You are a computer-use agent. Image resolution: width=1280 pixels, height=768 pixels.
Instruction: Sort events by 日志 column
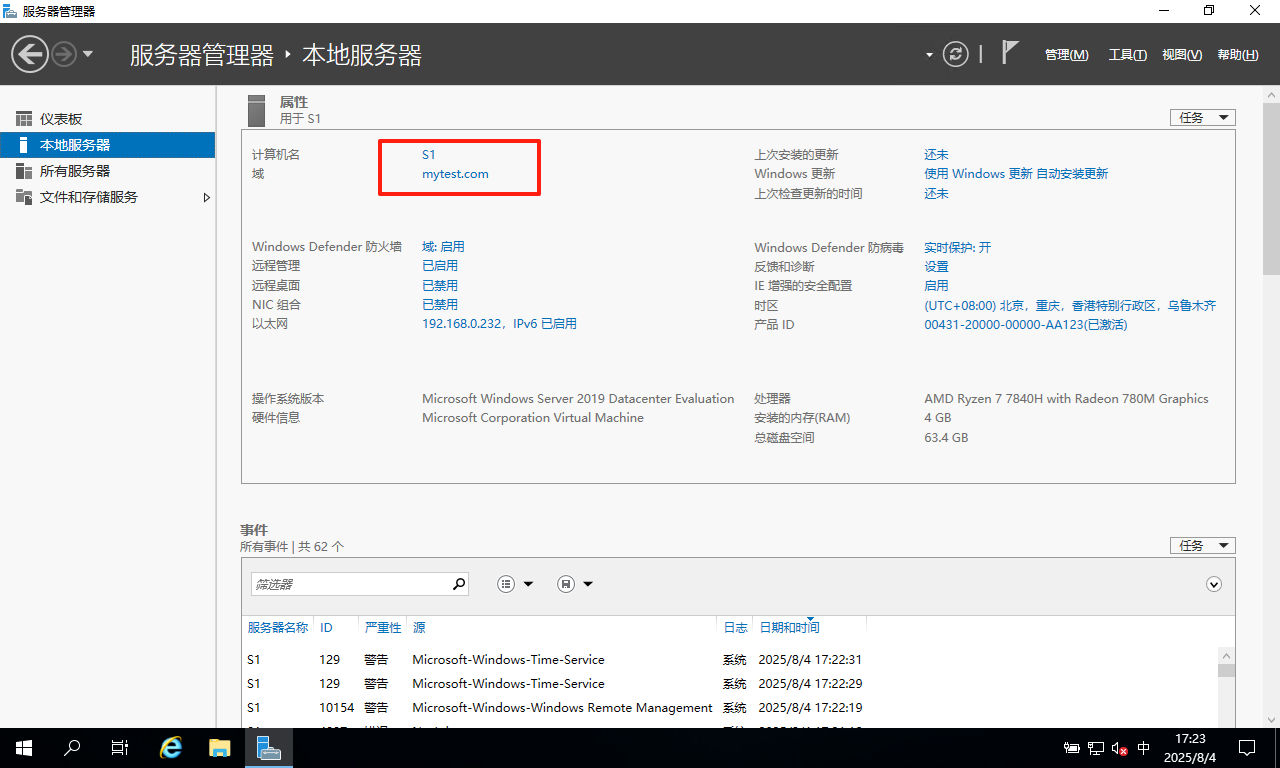pos(735,628)
